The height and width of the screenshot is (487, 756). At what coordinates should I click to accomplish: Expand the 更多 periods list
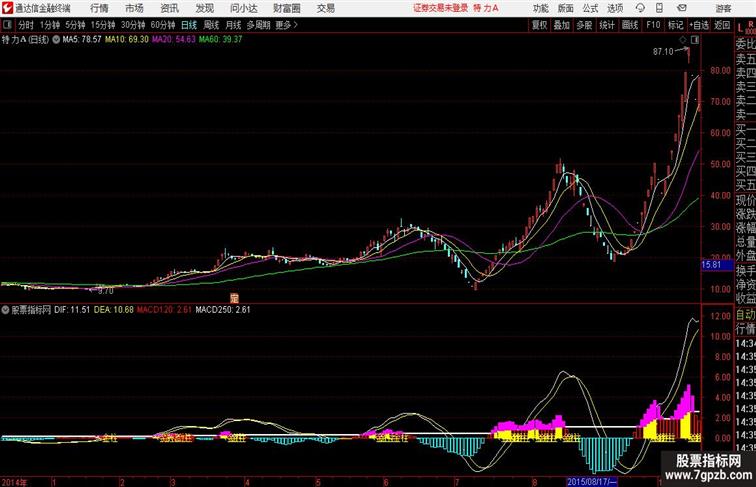pos(286,25)
